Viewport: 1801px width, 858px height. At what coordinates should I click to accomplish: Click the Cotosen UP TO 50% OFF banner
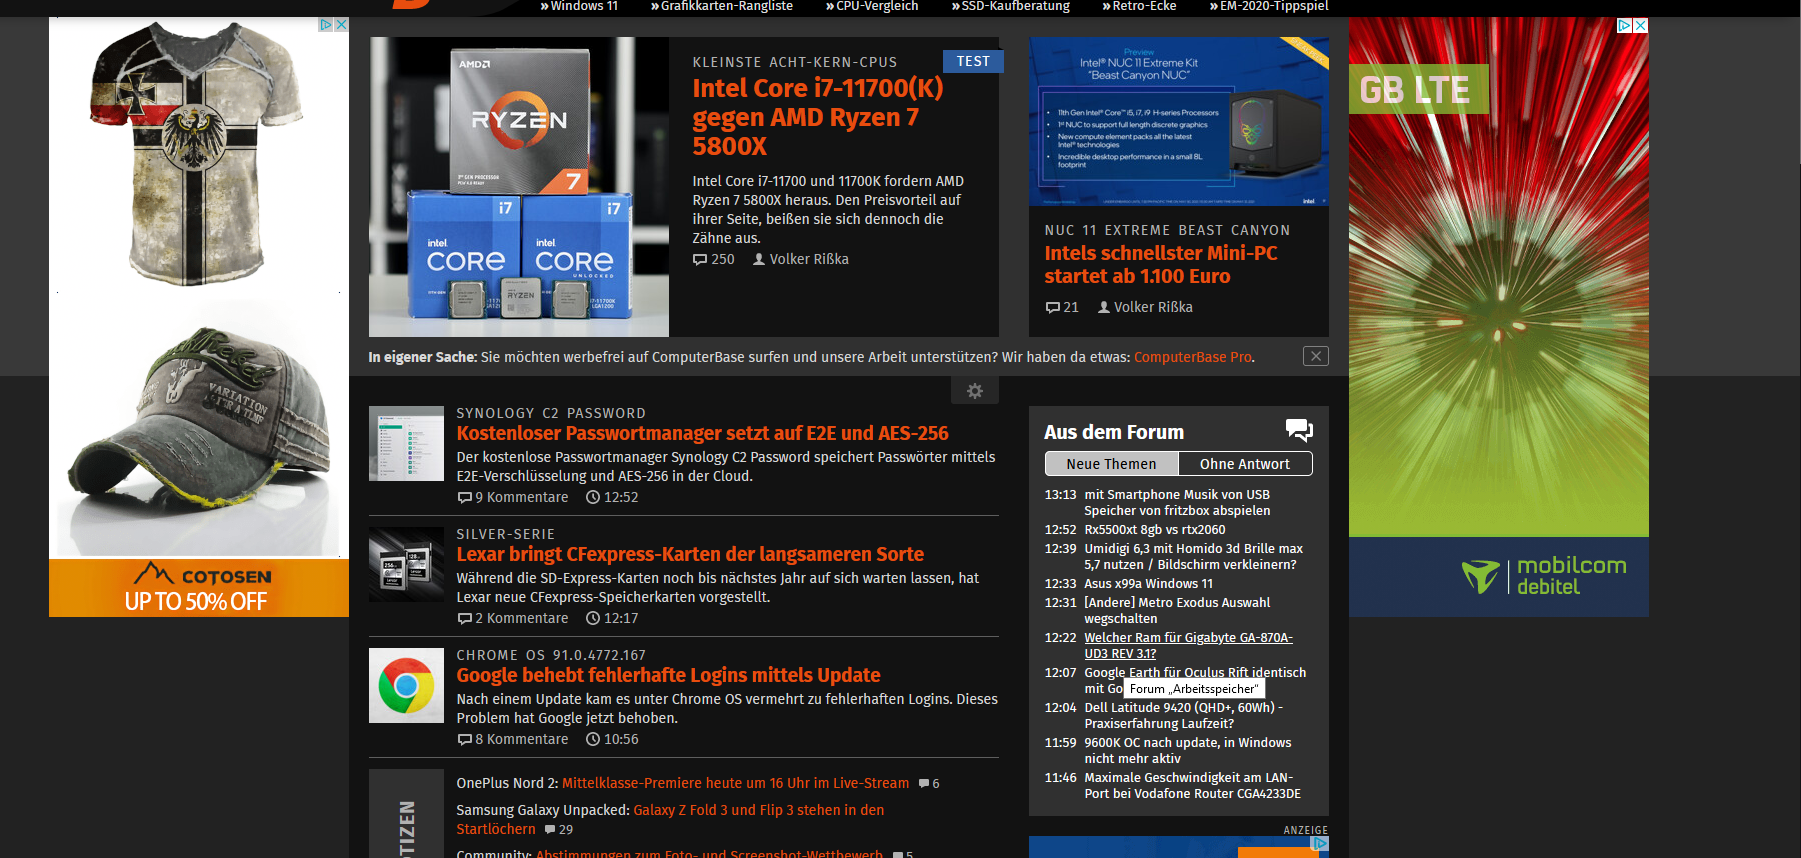click(x=199, y=588)
